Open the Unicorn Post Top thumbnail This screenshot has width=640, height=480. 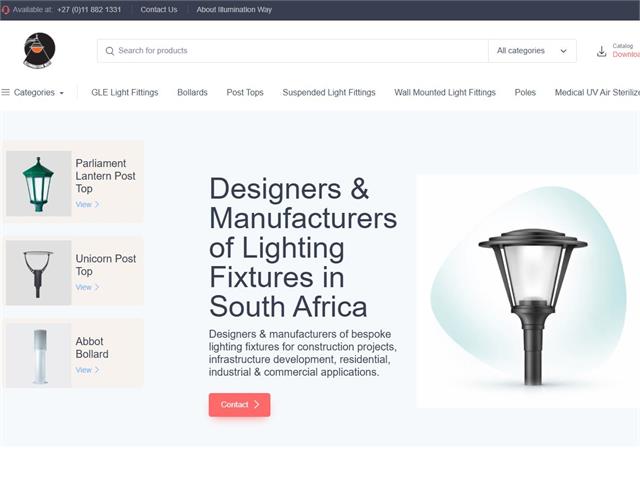click(x=38, y=272)
